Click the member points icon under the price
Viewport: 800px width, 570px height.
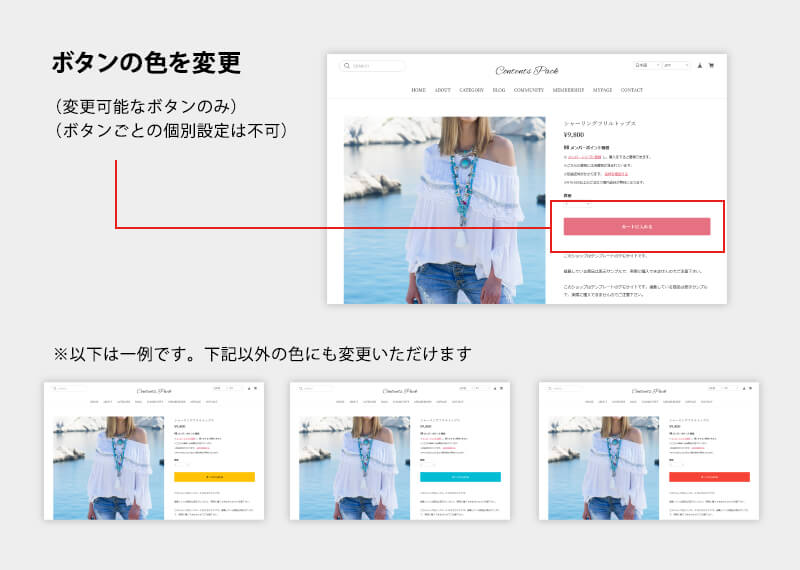click(x=566, y=147)
